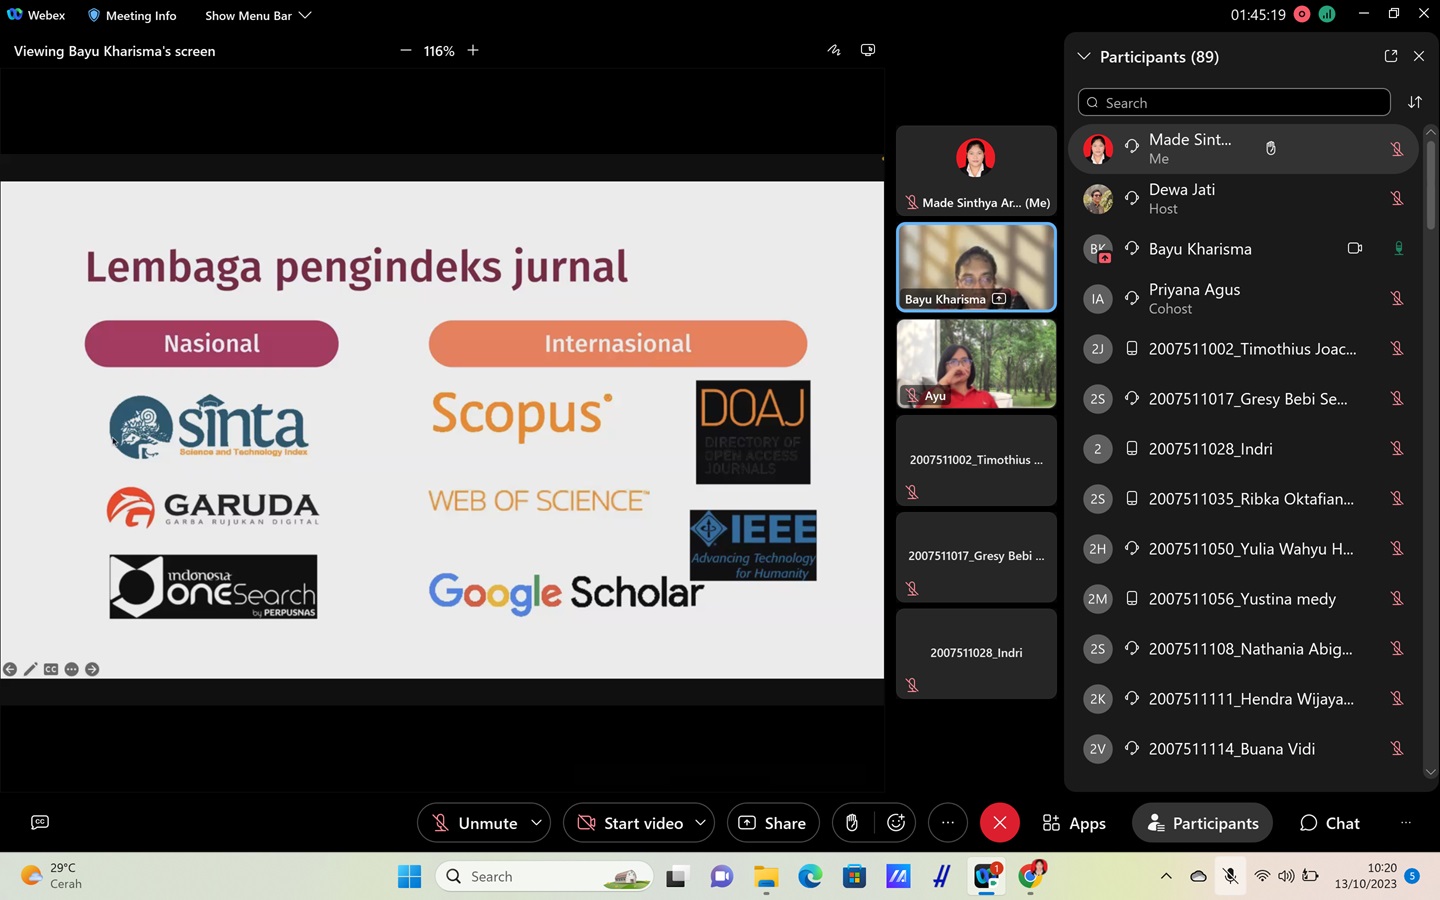Click muted mic for 2007511056_Yustina medy

[1397, 598]
